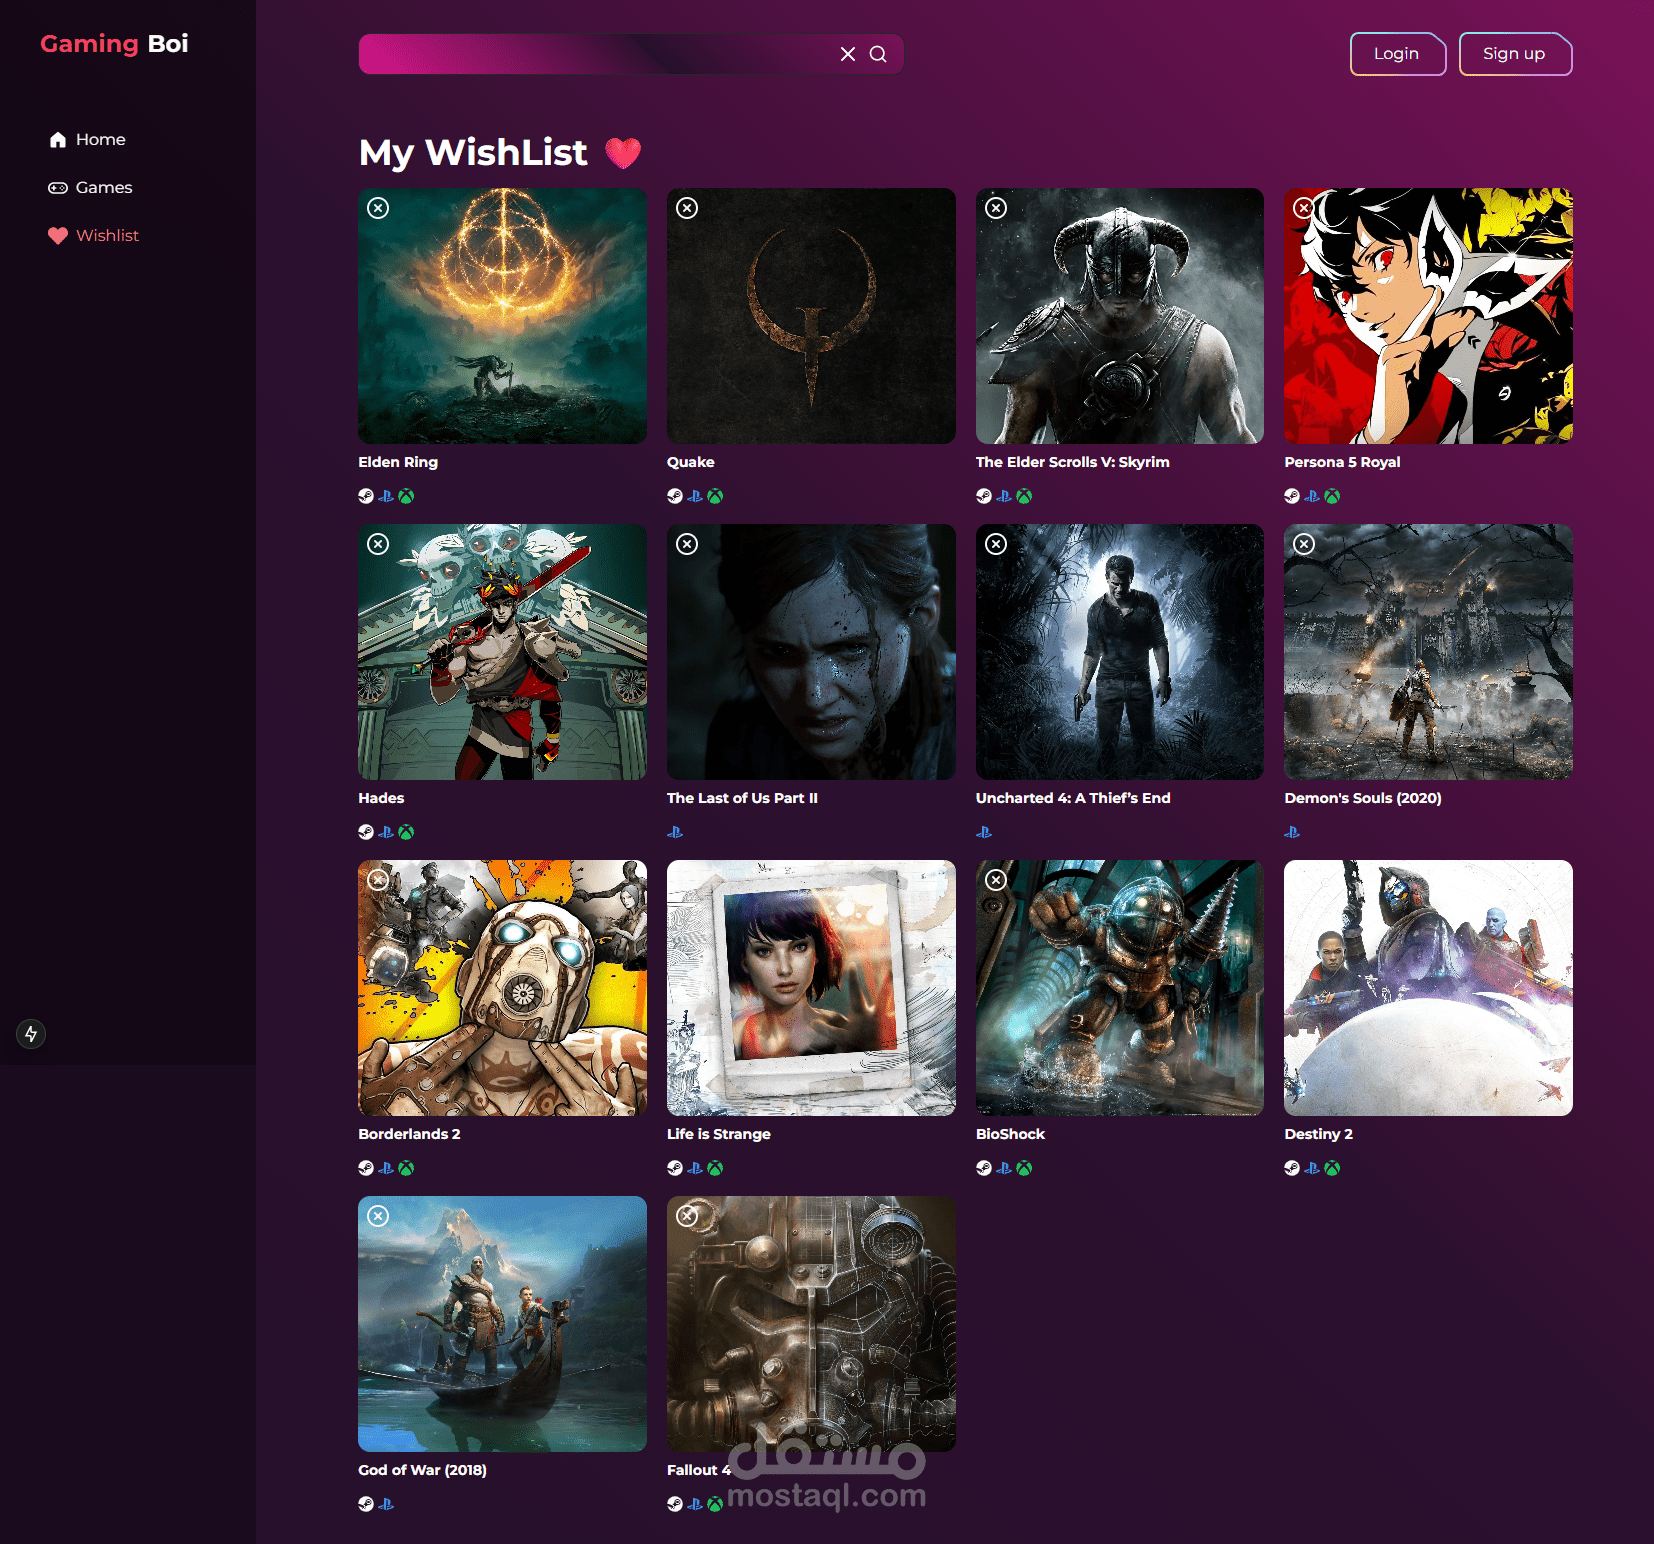Screen dimensions: 1654x1544
Task: Click Xbox icon under Destiny 2
Action: 1332,1168
